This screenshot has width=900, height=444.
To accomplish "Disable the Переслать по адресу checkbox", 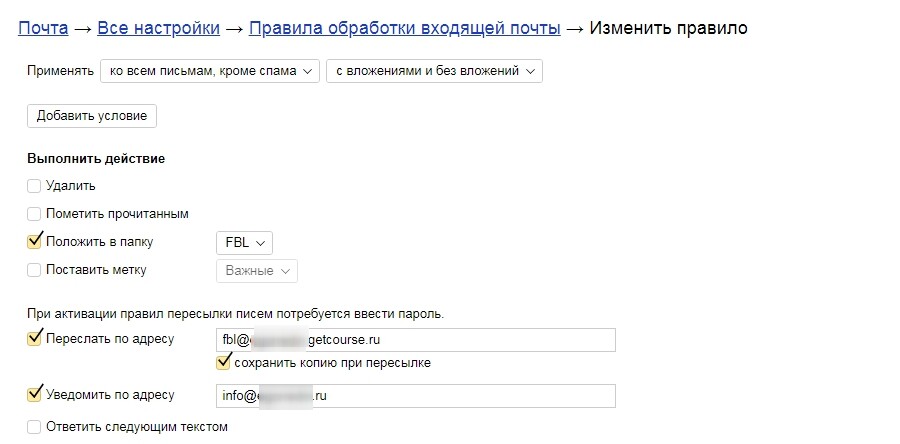I will pyautogui.click(x=35, y=338).
